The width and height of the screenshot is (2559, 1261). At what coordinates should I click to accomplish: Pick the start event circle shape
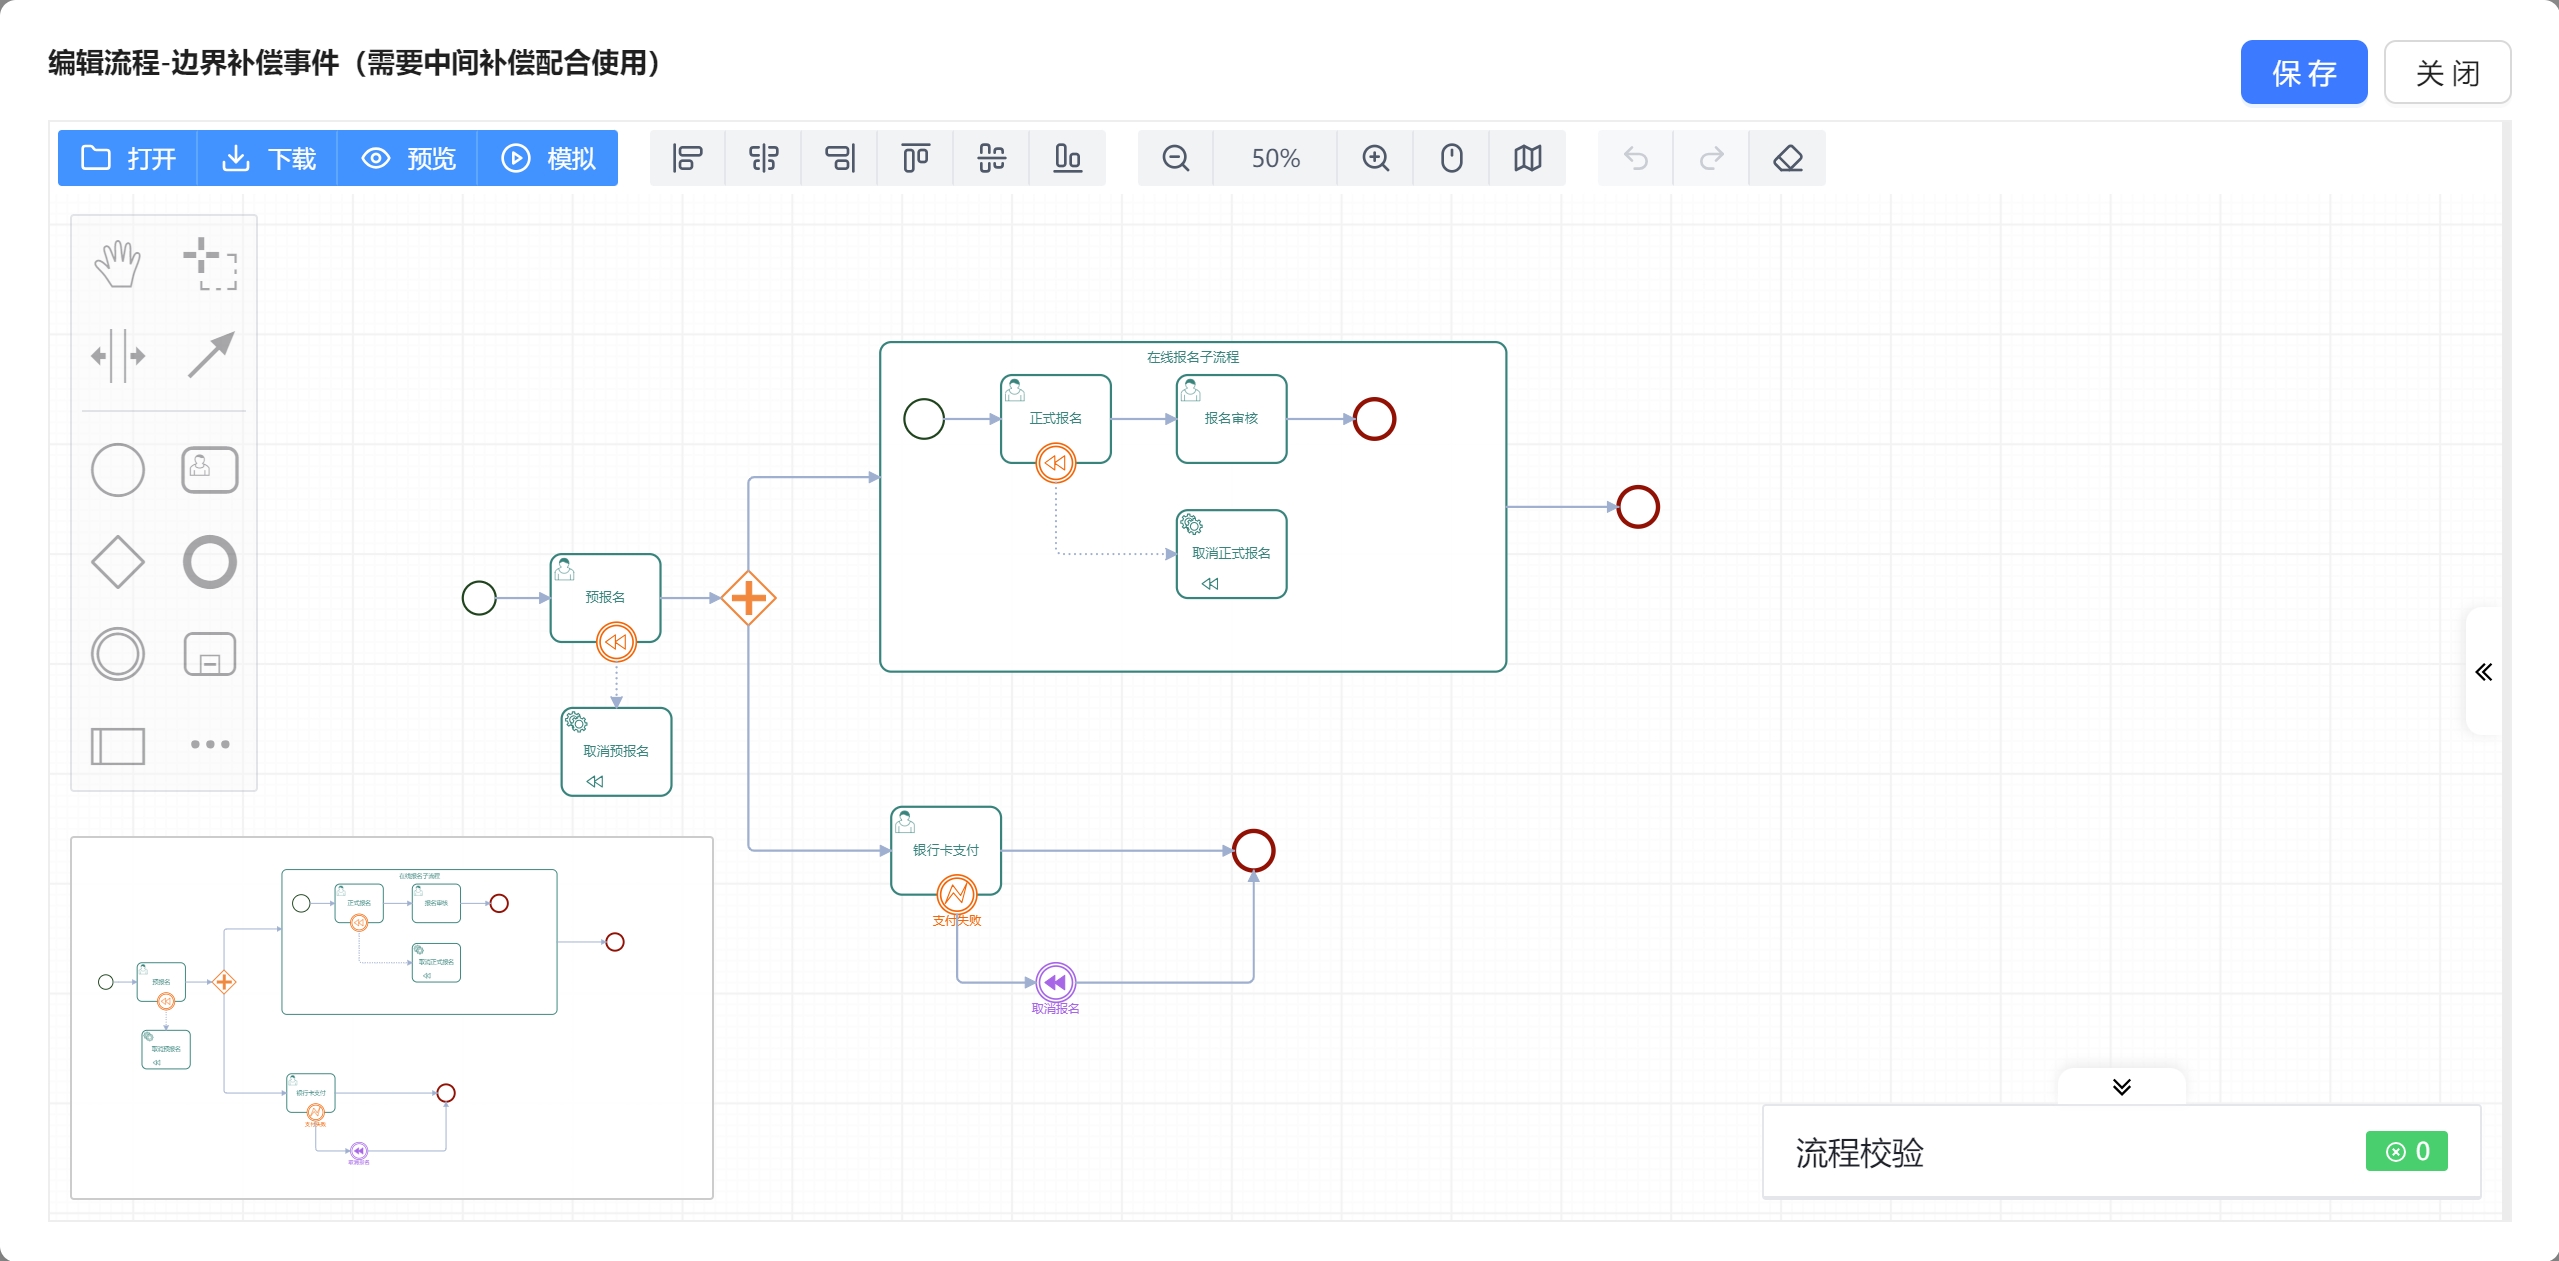tap(118, 470)
